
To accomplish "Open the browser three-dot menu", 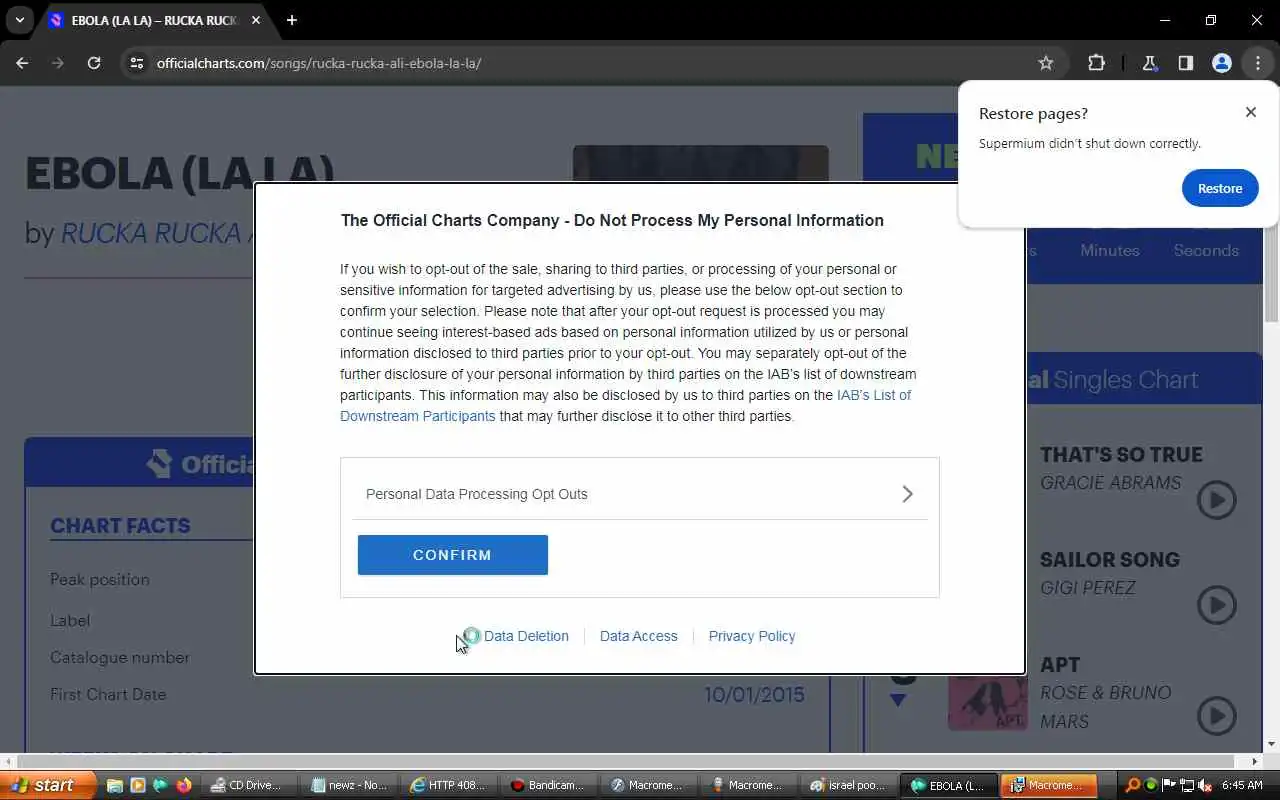I will [1258, 63].
